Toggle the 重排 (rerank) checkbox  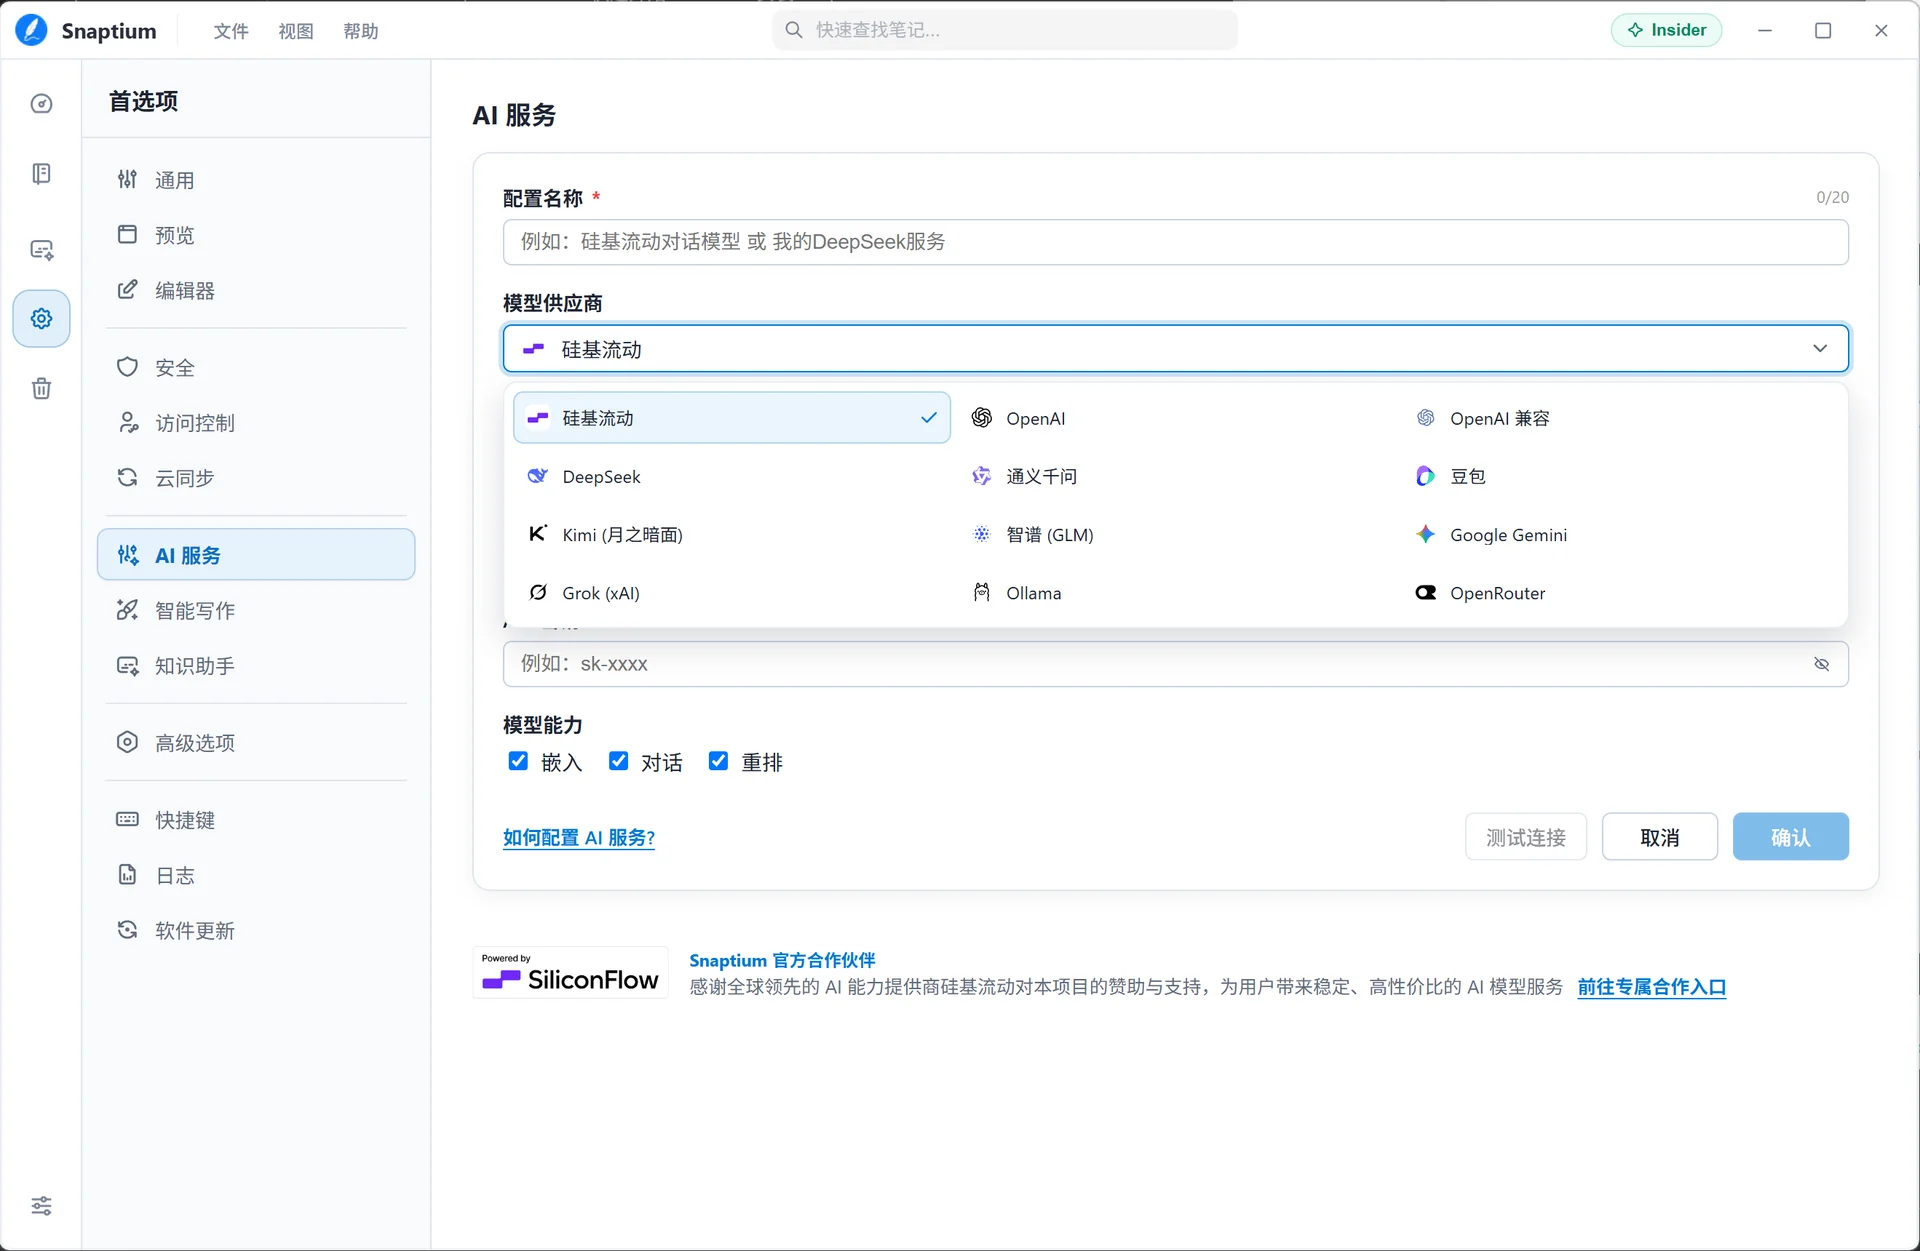click(718, 762)
